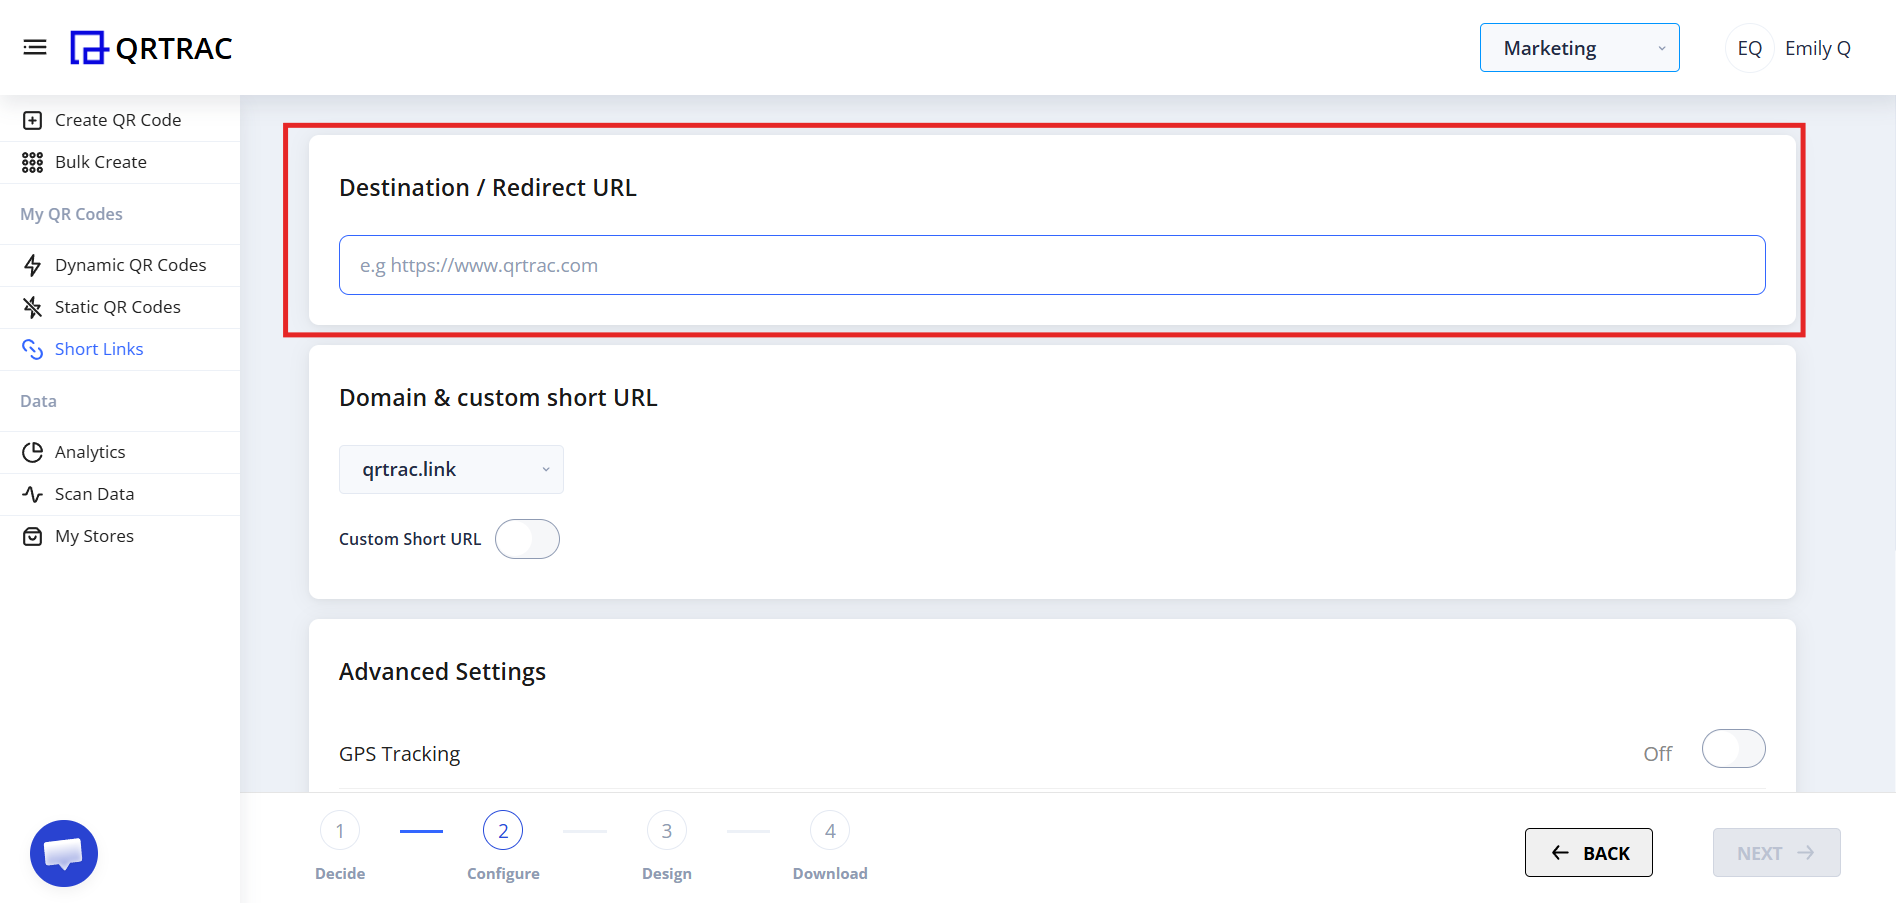Click the Create QR Code sidebar icon
Viewport: 1896px width, 903px height.
pyautogui.click(x=33, y=119)
